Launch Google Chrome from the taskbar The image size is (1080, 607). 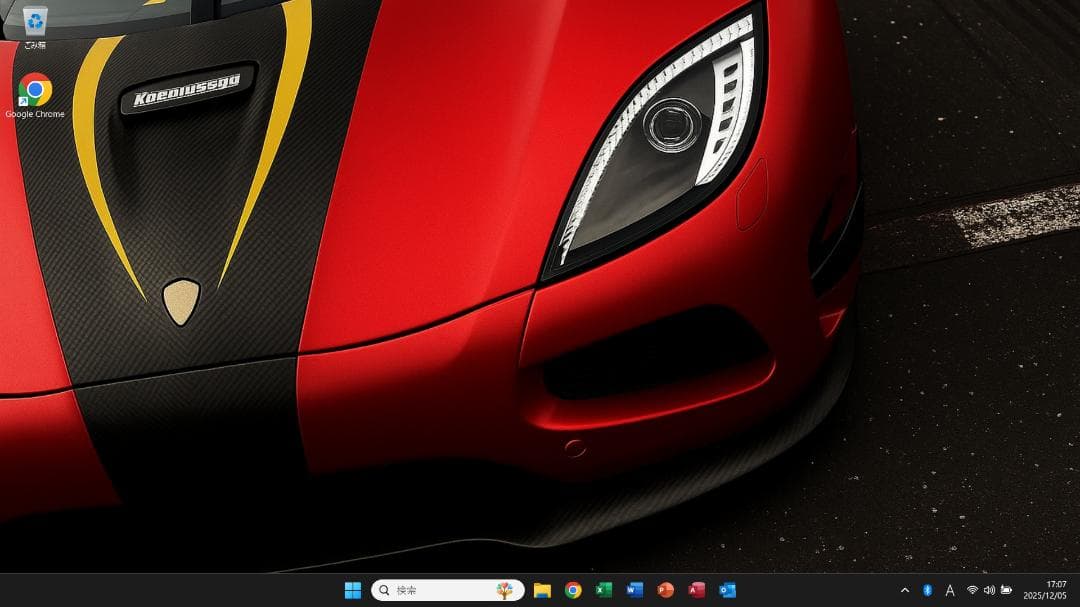coord(572,590)
